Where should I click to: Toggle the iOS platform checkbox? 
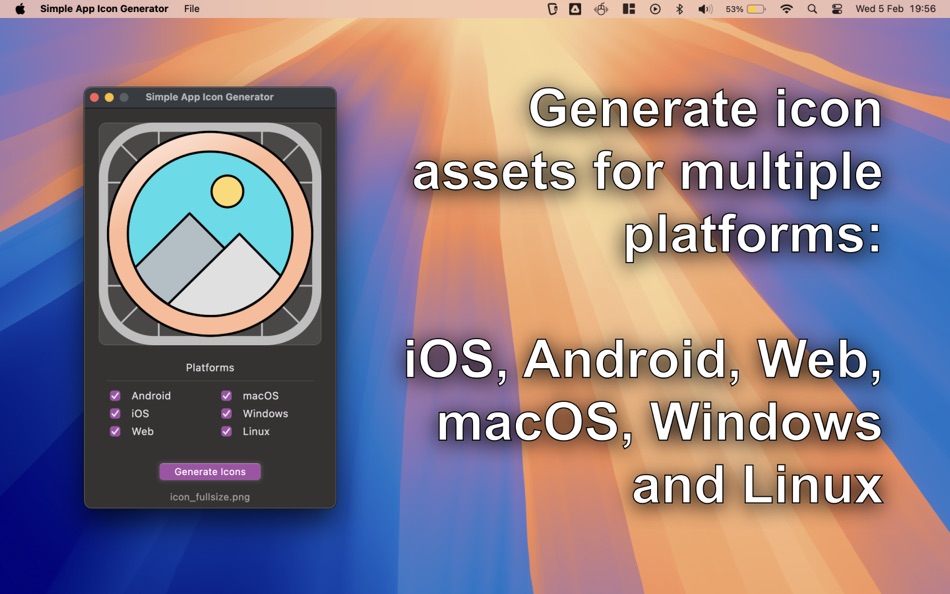[x=115, y=413]
